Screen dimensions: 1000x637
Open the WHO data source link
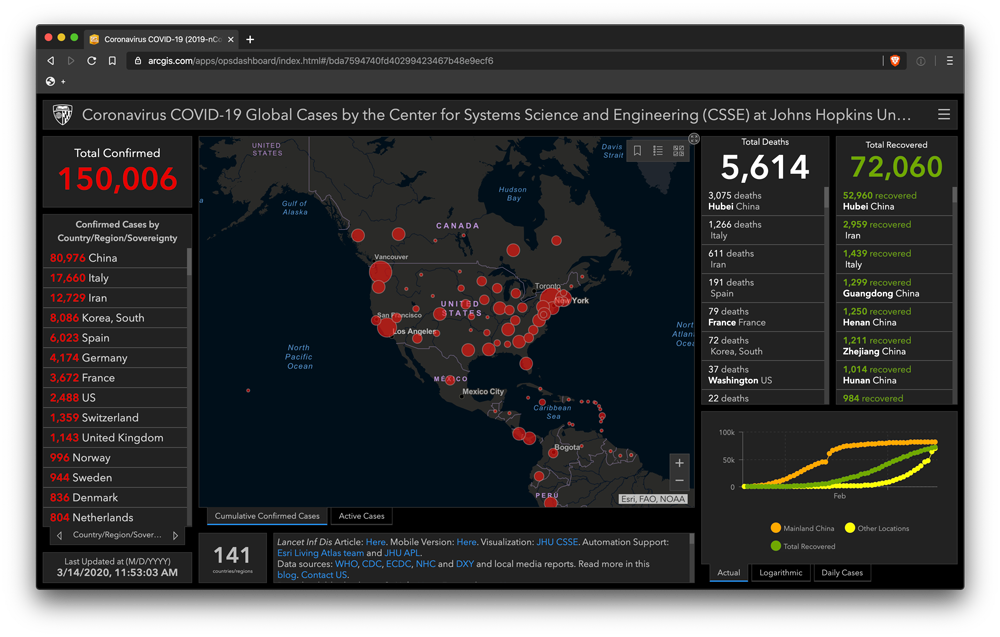pos(346,564)
